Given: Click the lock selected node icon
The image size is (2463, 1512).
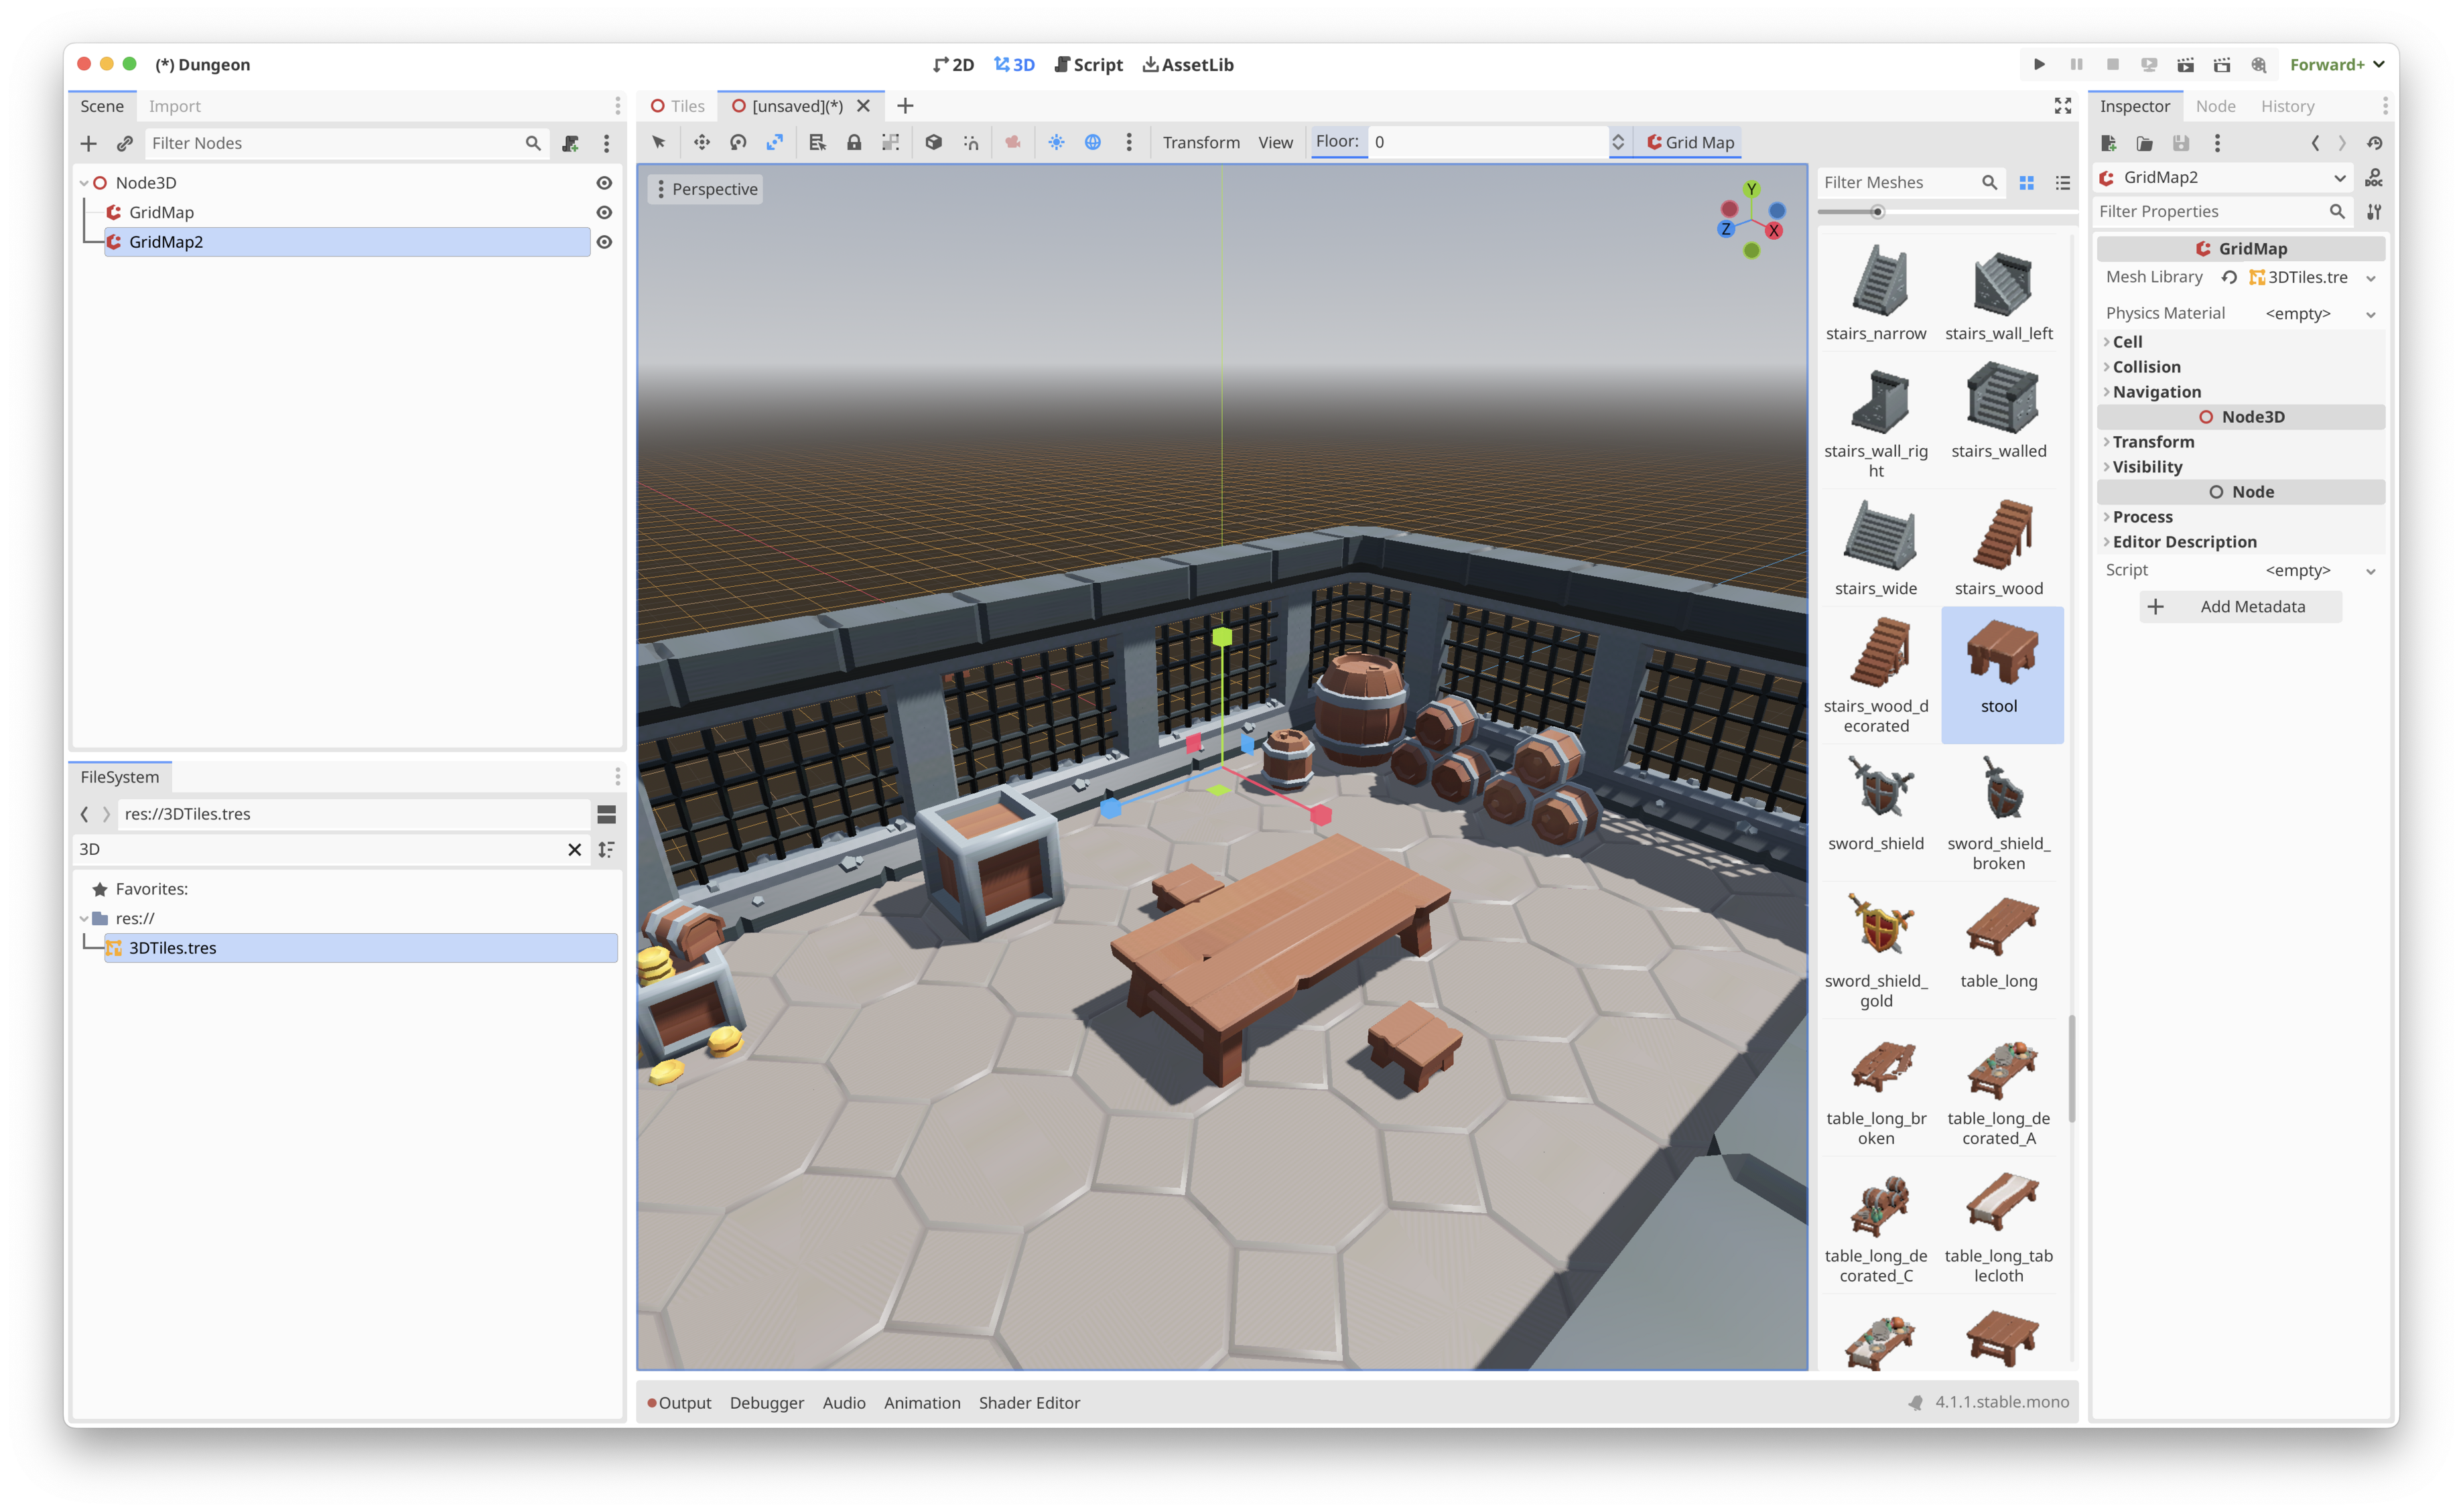Looking at the screenshot, I should tap(854, 142).
